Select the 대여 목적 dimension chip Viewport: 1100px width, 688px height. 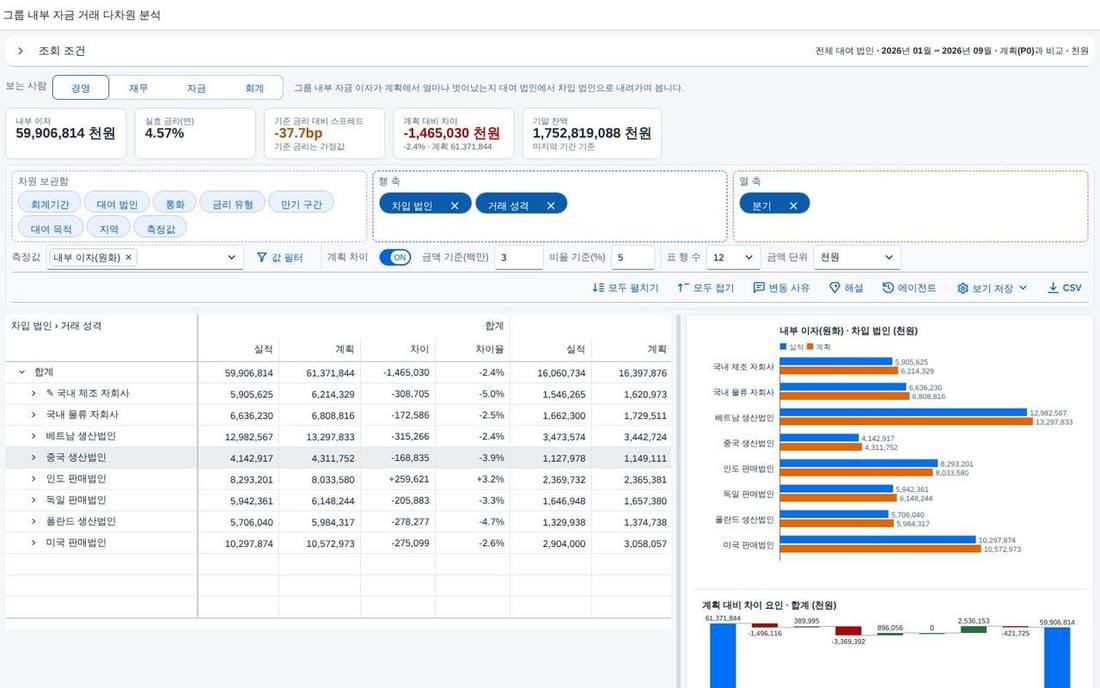tap(51, 229)
